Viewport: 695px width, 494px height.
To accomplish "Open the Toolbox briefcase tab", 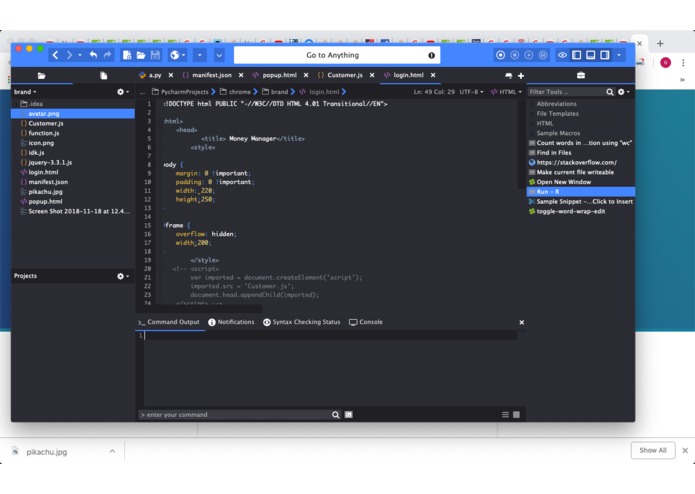I will click(581, 75).
